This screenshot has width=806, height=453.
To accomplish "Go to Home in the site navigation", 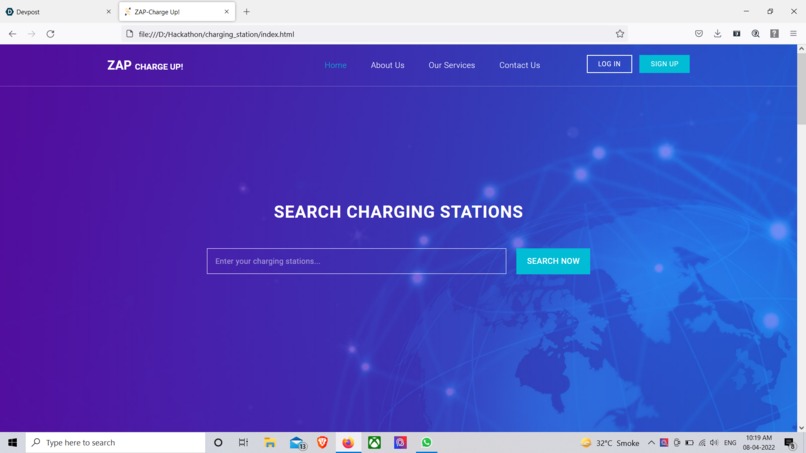I will click(x=336, y=65).
